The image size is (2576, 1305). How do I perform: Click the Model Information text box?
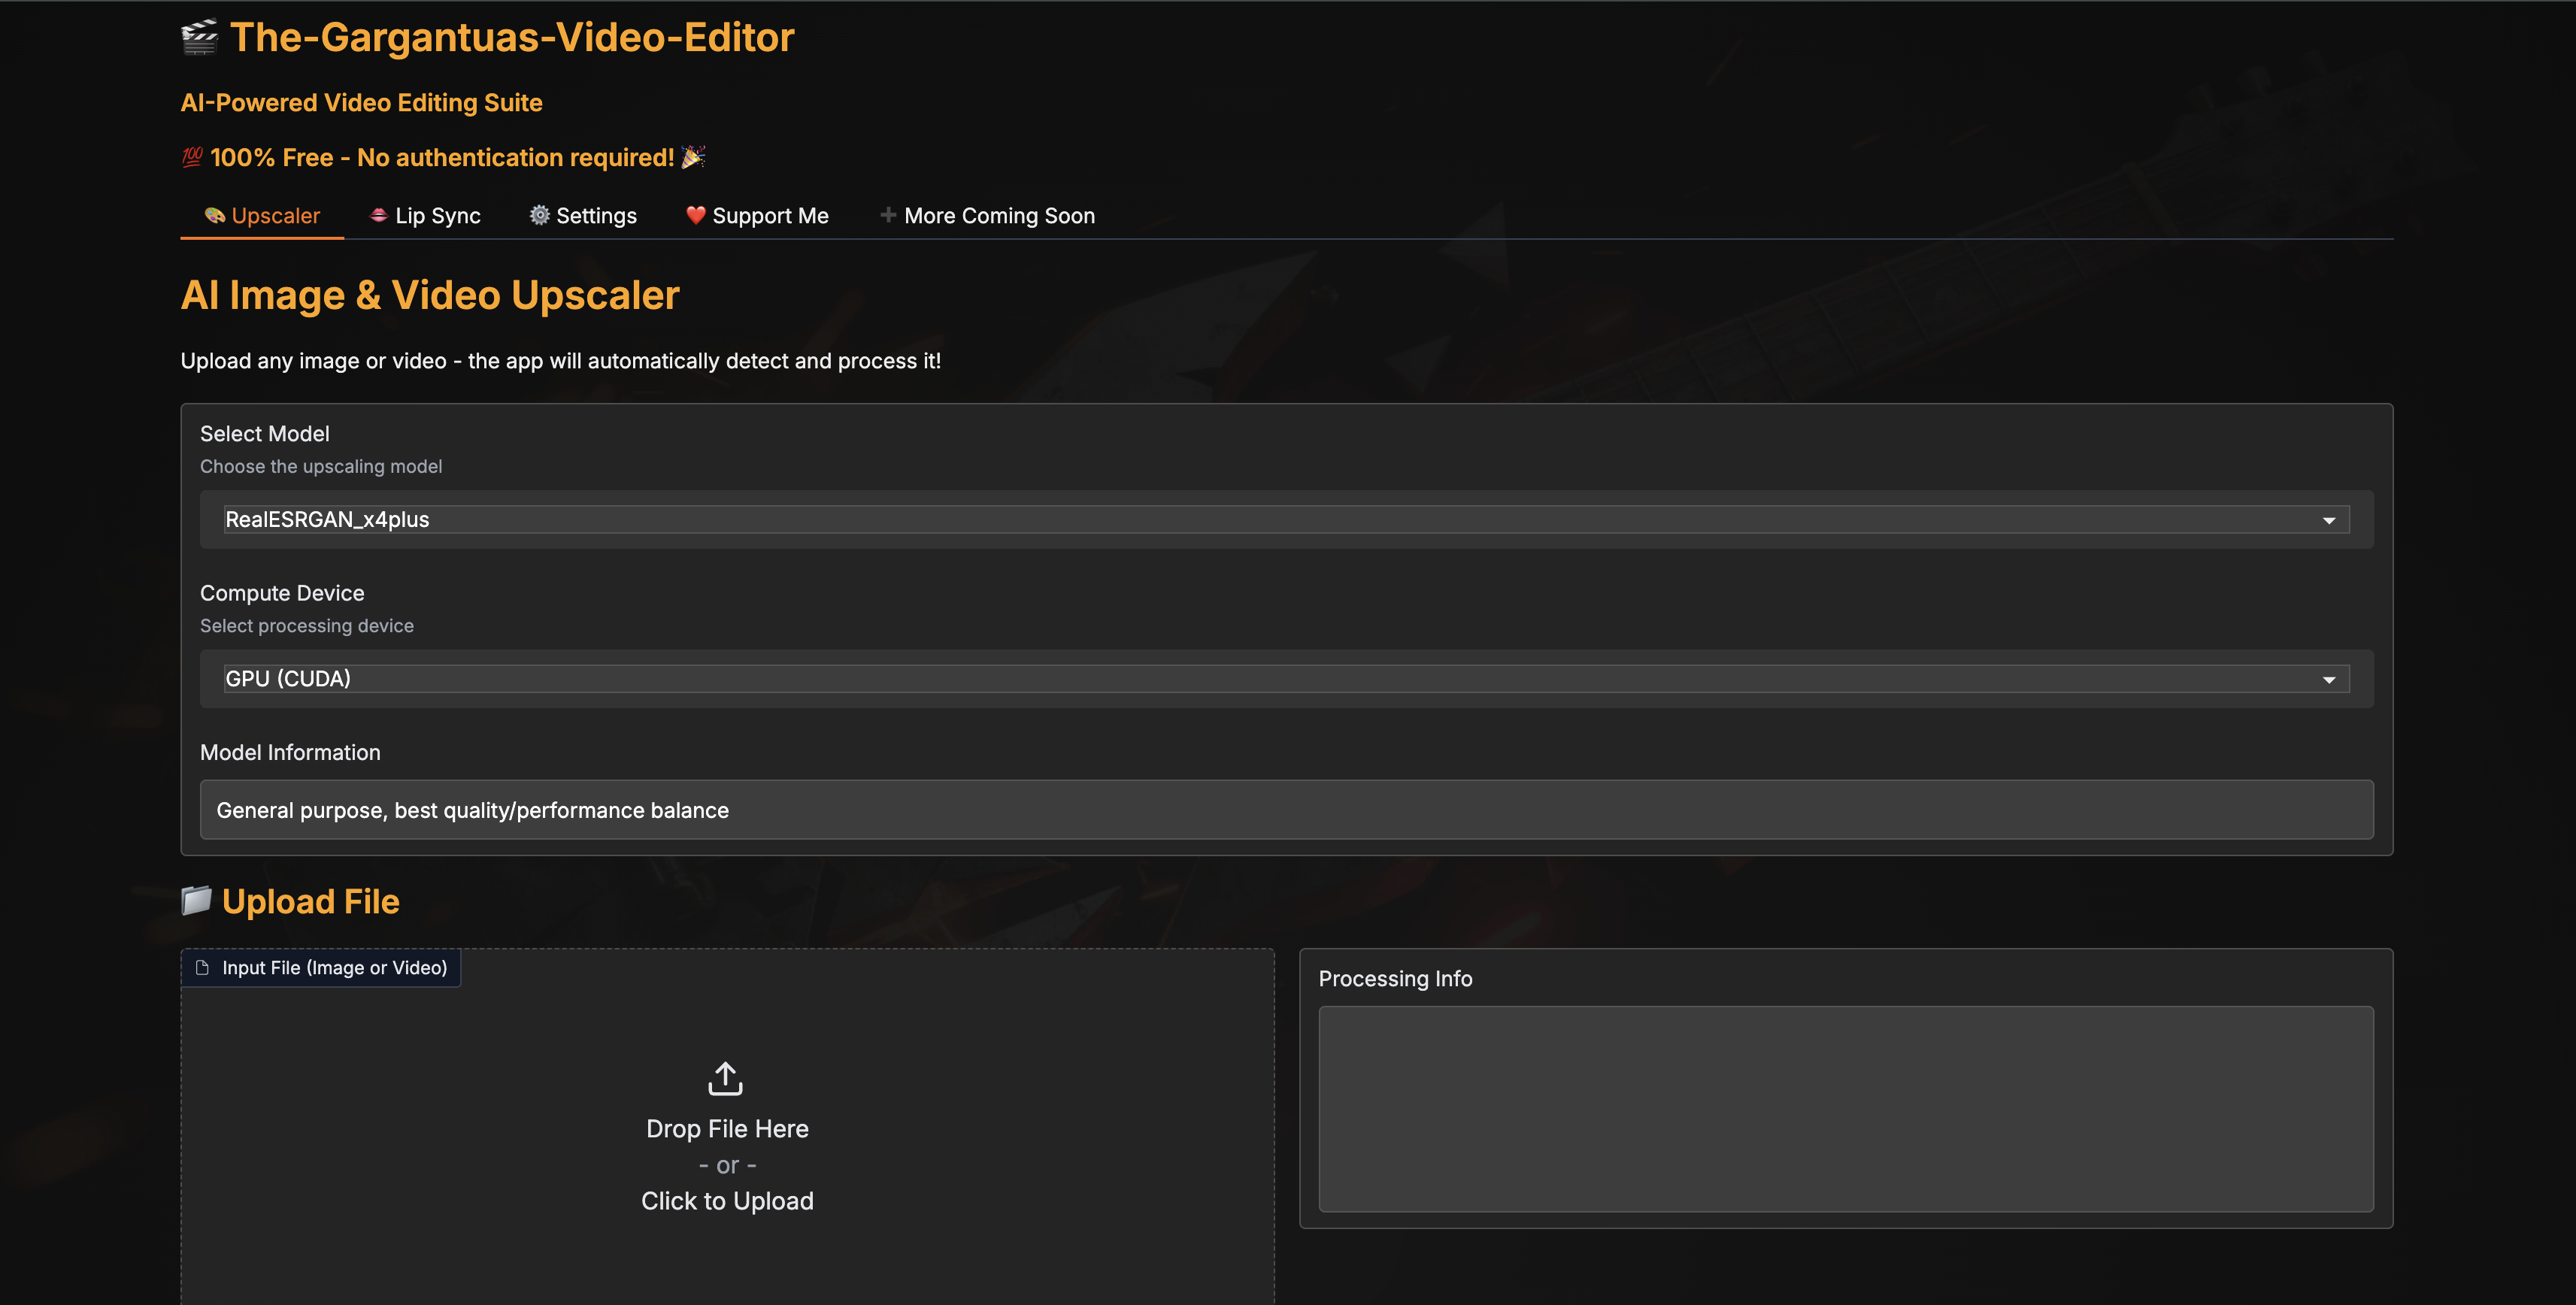point(1286,810)
